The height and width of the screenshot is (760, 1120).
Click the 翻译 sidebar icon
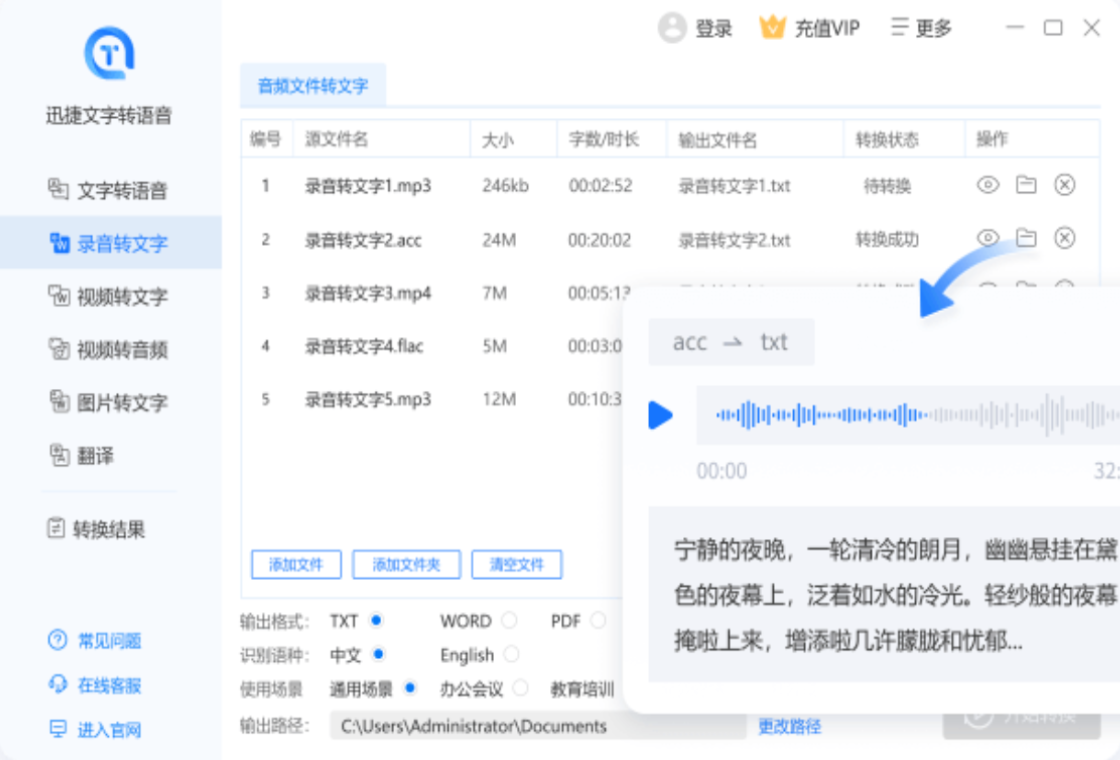pyautogui.click(x=58, y=454)
